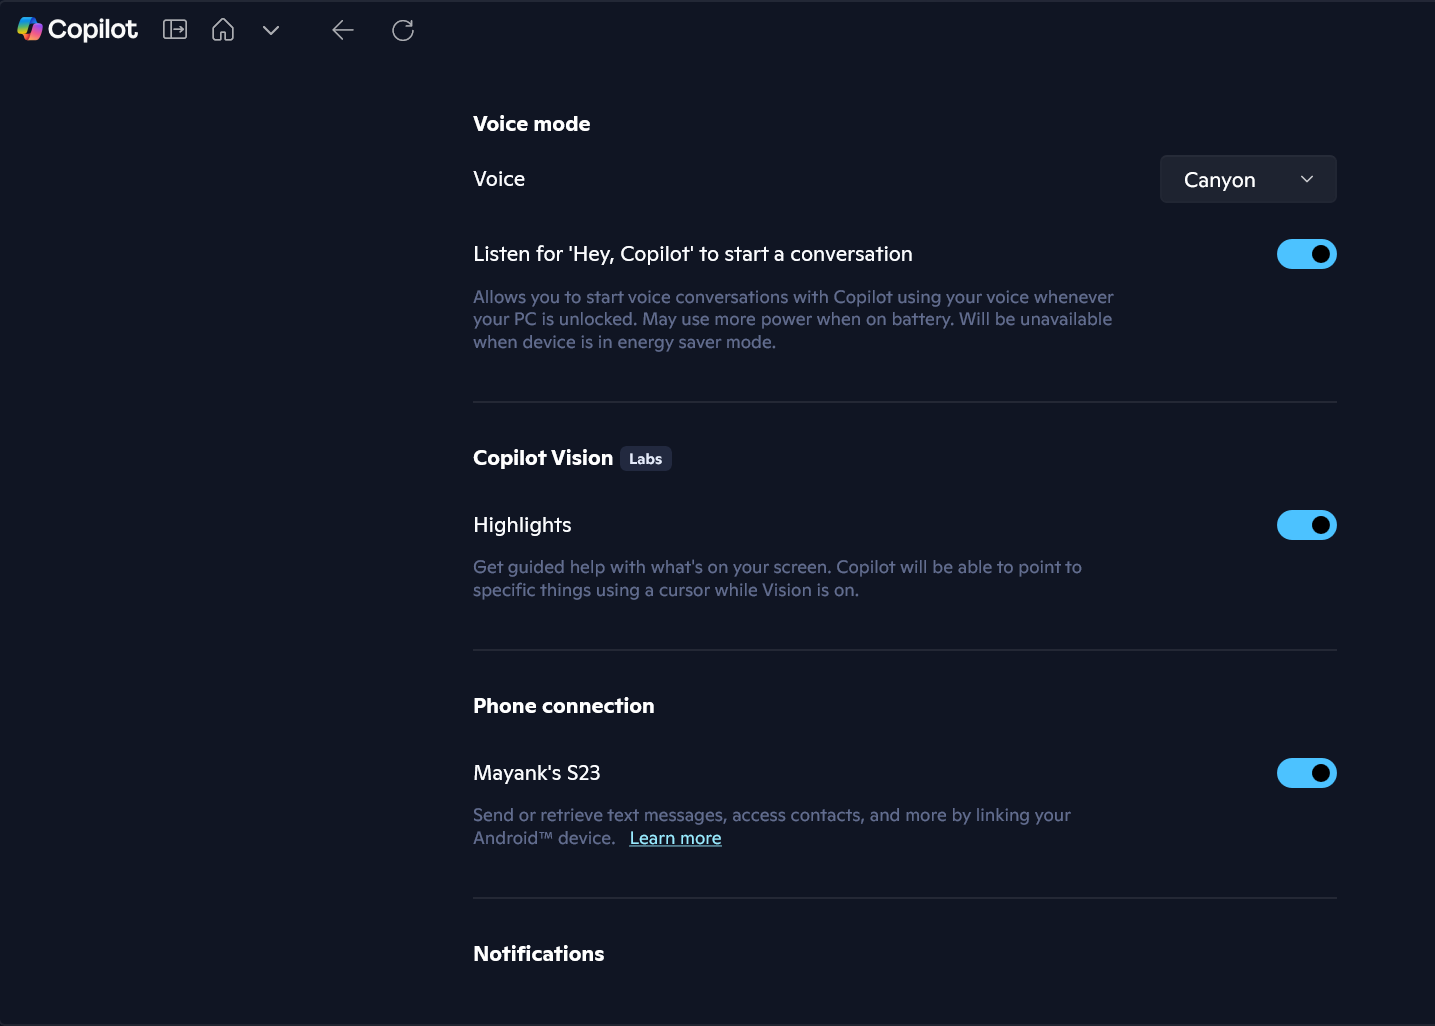The image size is (1435, 1026).
Task: Click the Notifications section heading
Action: coord(538,954)
